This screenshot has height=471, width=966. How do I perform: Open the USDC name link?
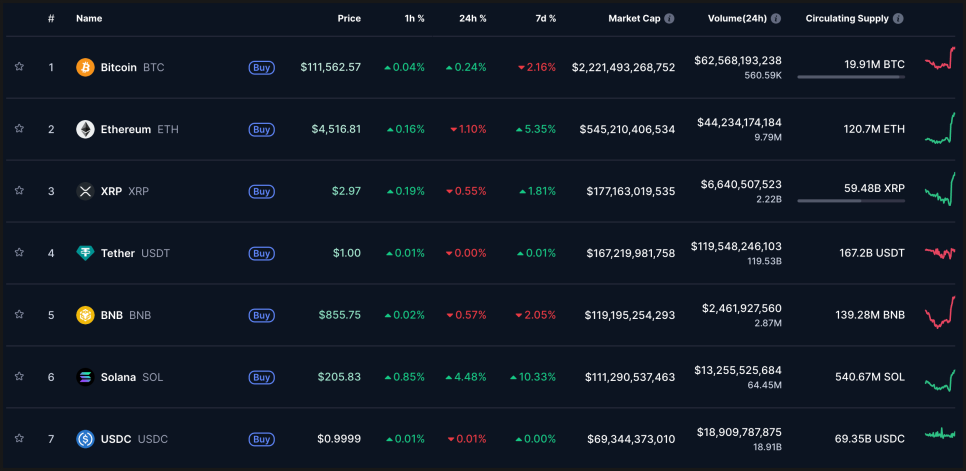click(134, 439)
